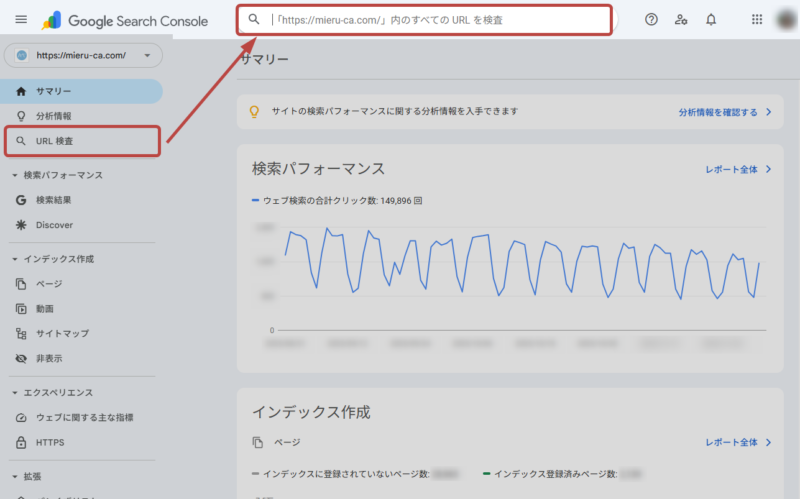Screen dimensions: 800x499
Task: Go to サイトマップ in sidebar
Action: tap(62, 333)
